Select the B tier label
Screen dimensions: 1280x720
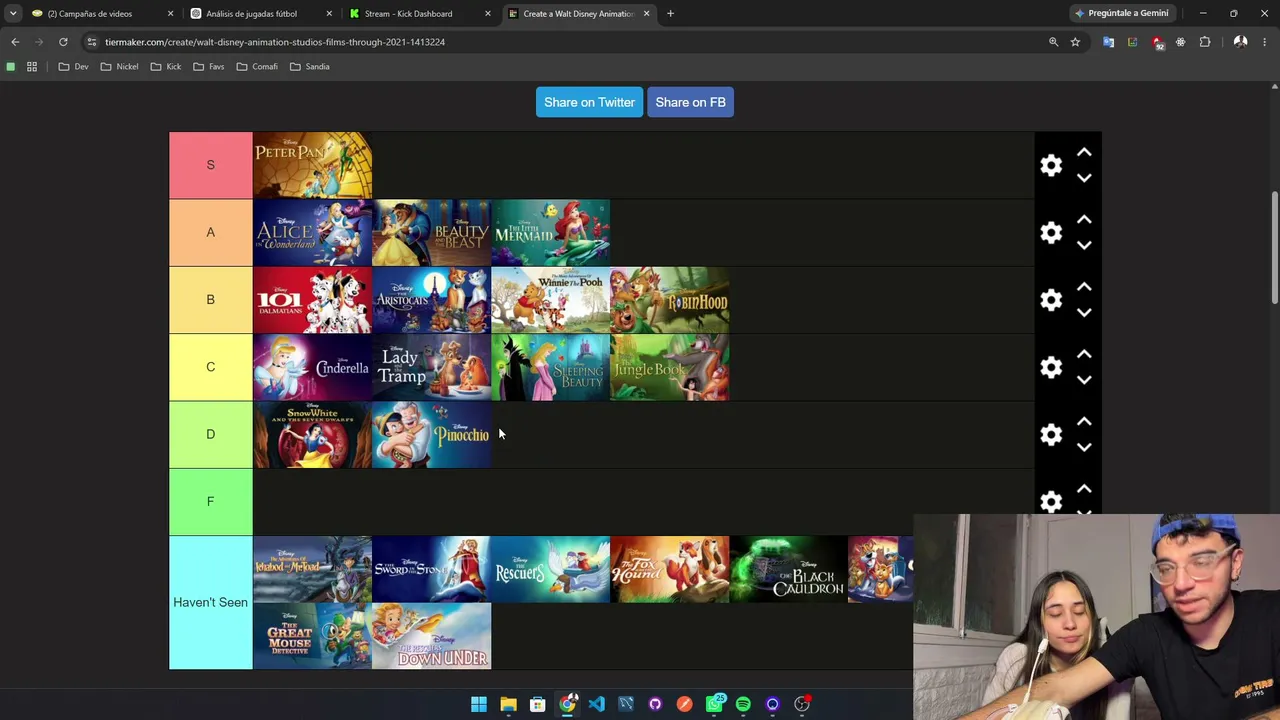210,299
